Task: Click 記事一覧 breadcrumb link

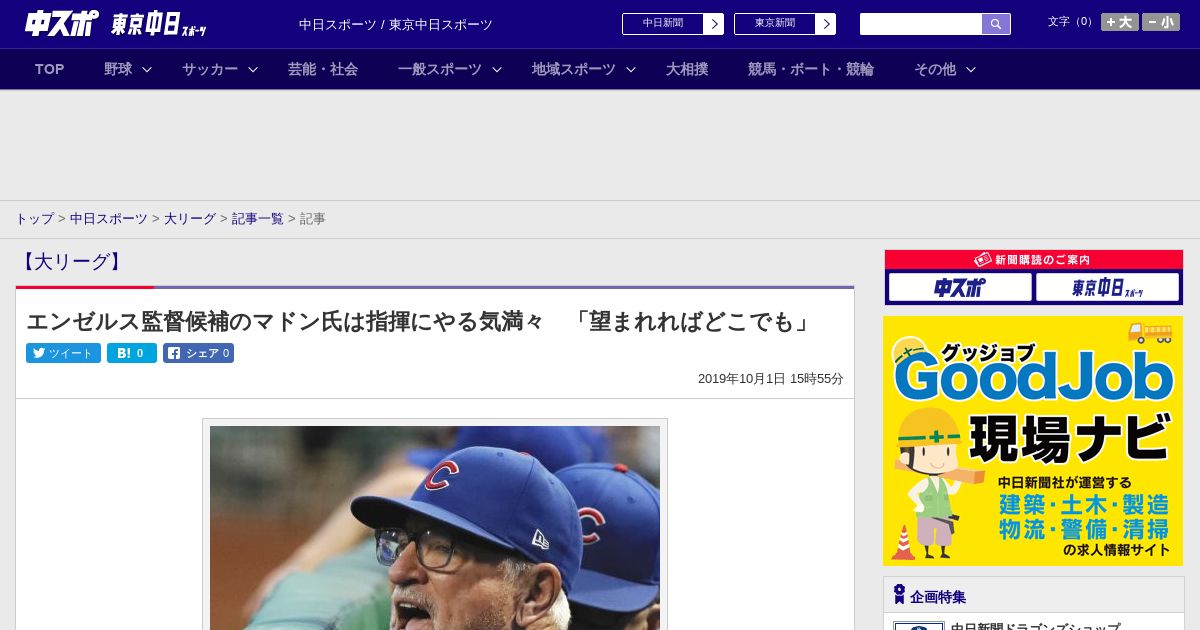Action: pyautogui.click(x=258, y=218)
